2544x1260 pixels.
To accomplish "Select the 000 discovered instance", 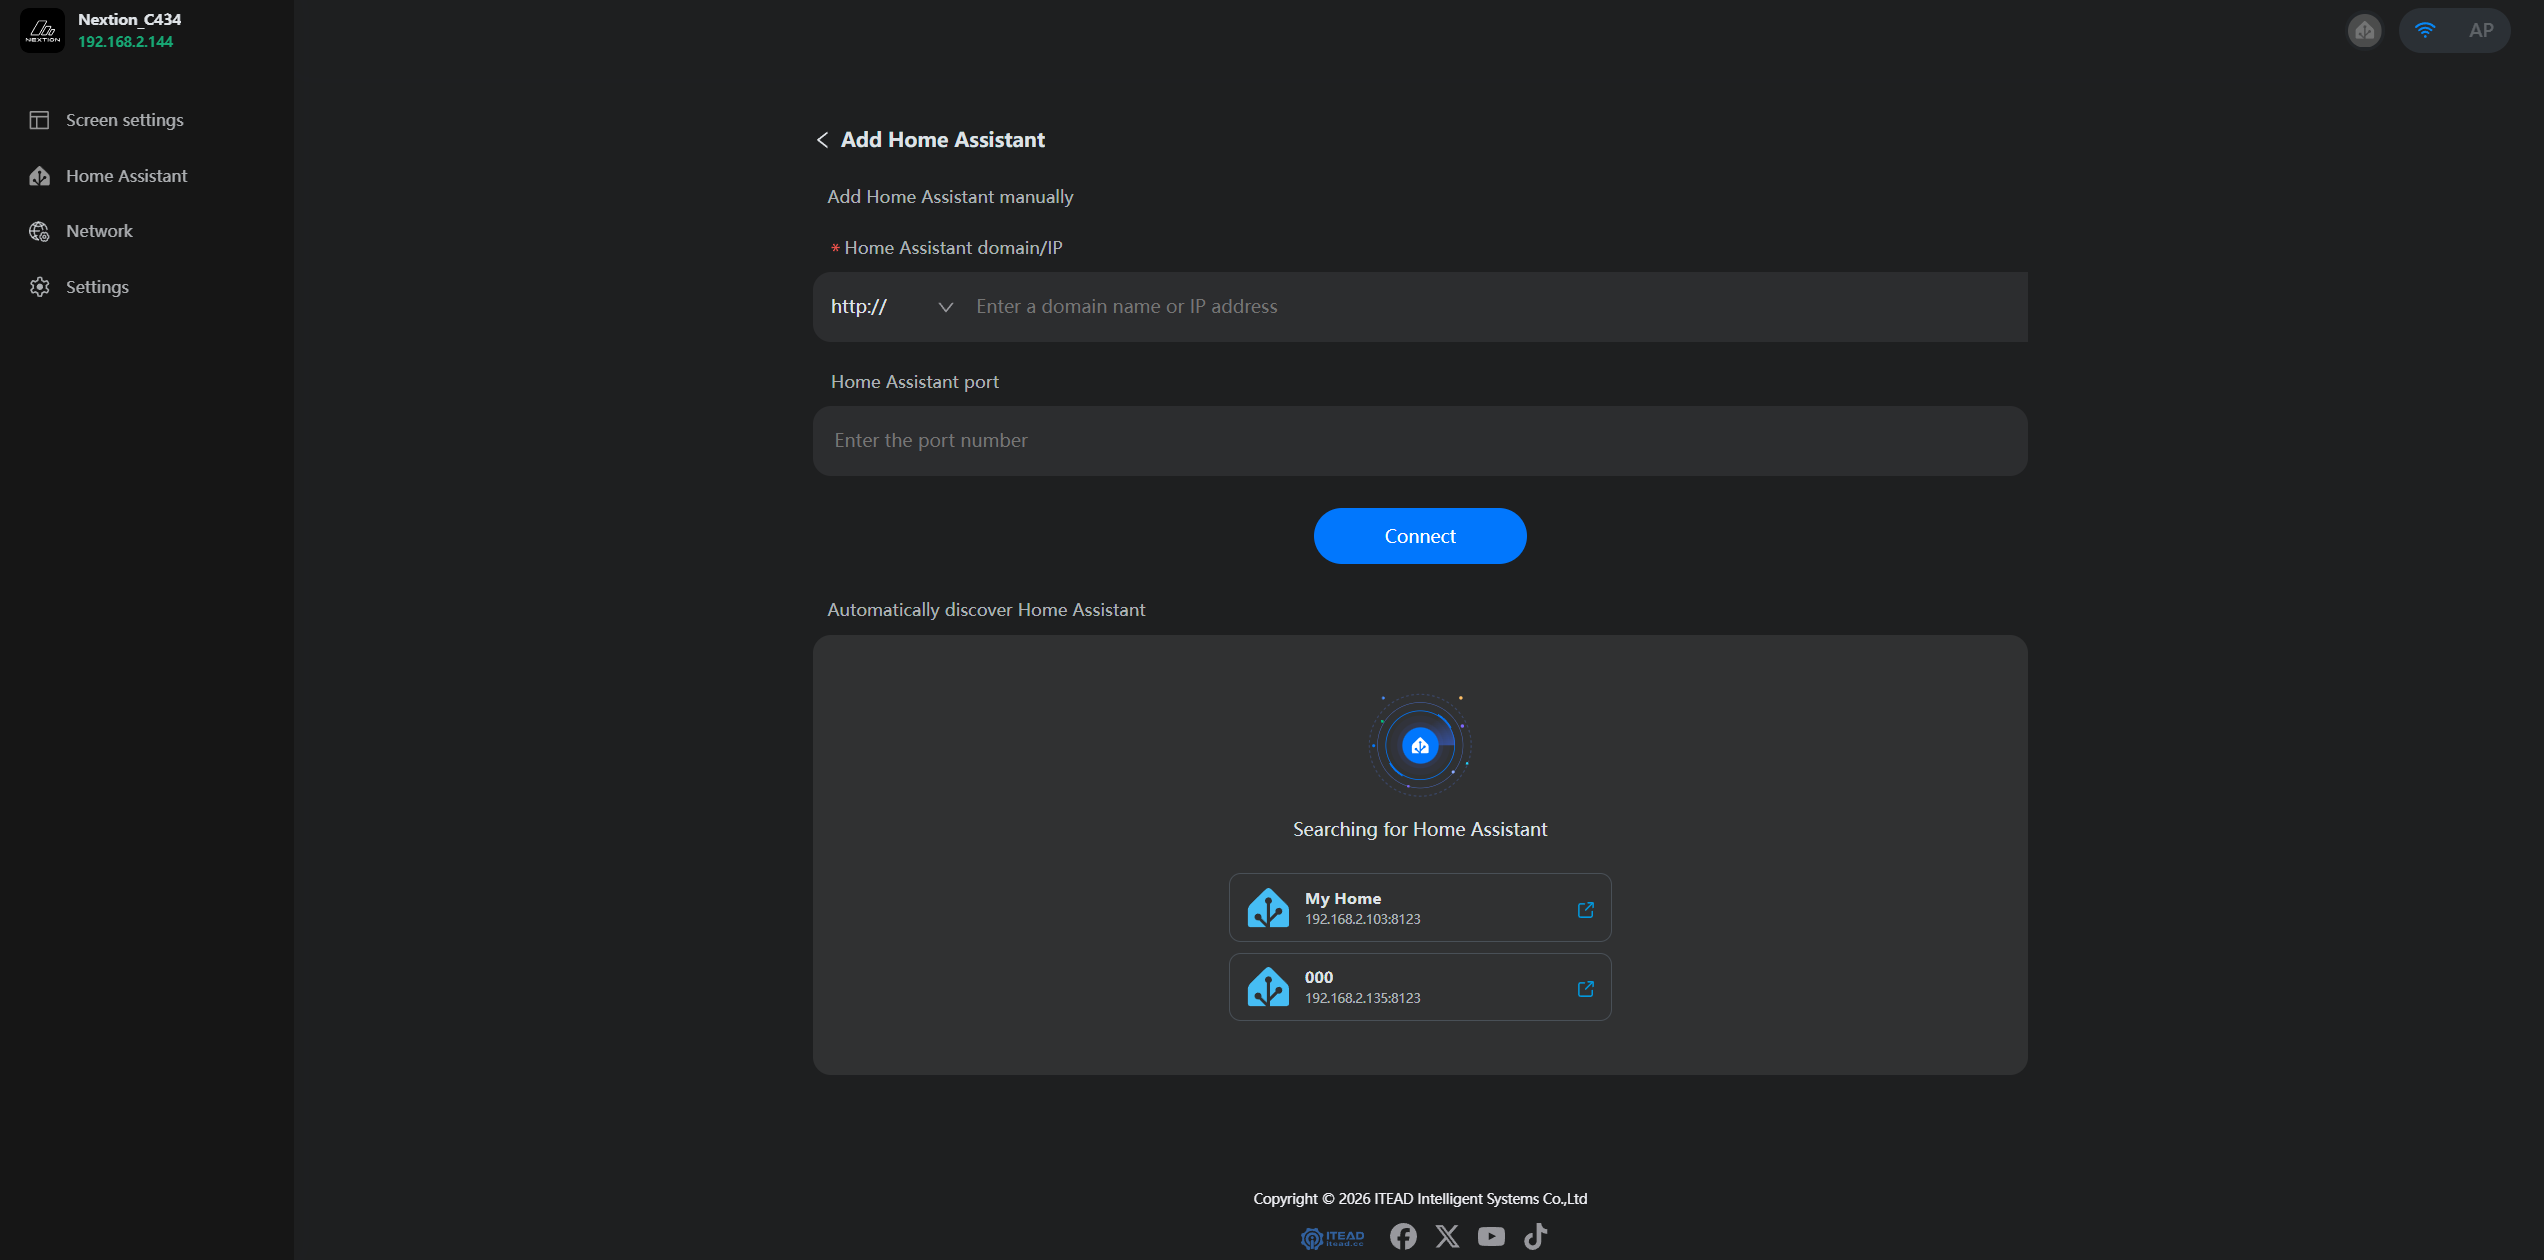I will pos(1419,987).
